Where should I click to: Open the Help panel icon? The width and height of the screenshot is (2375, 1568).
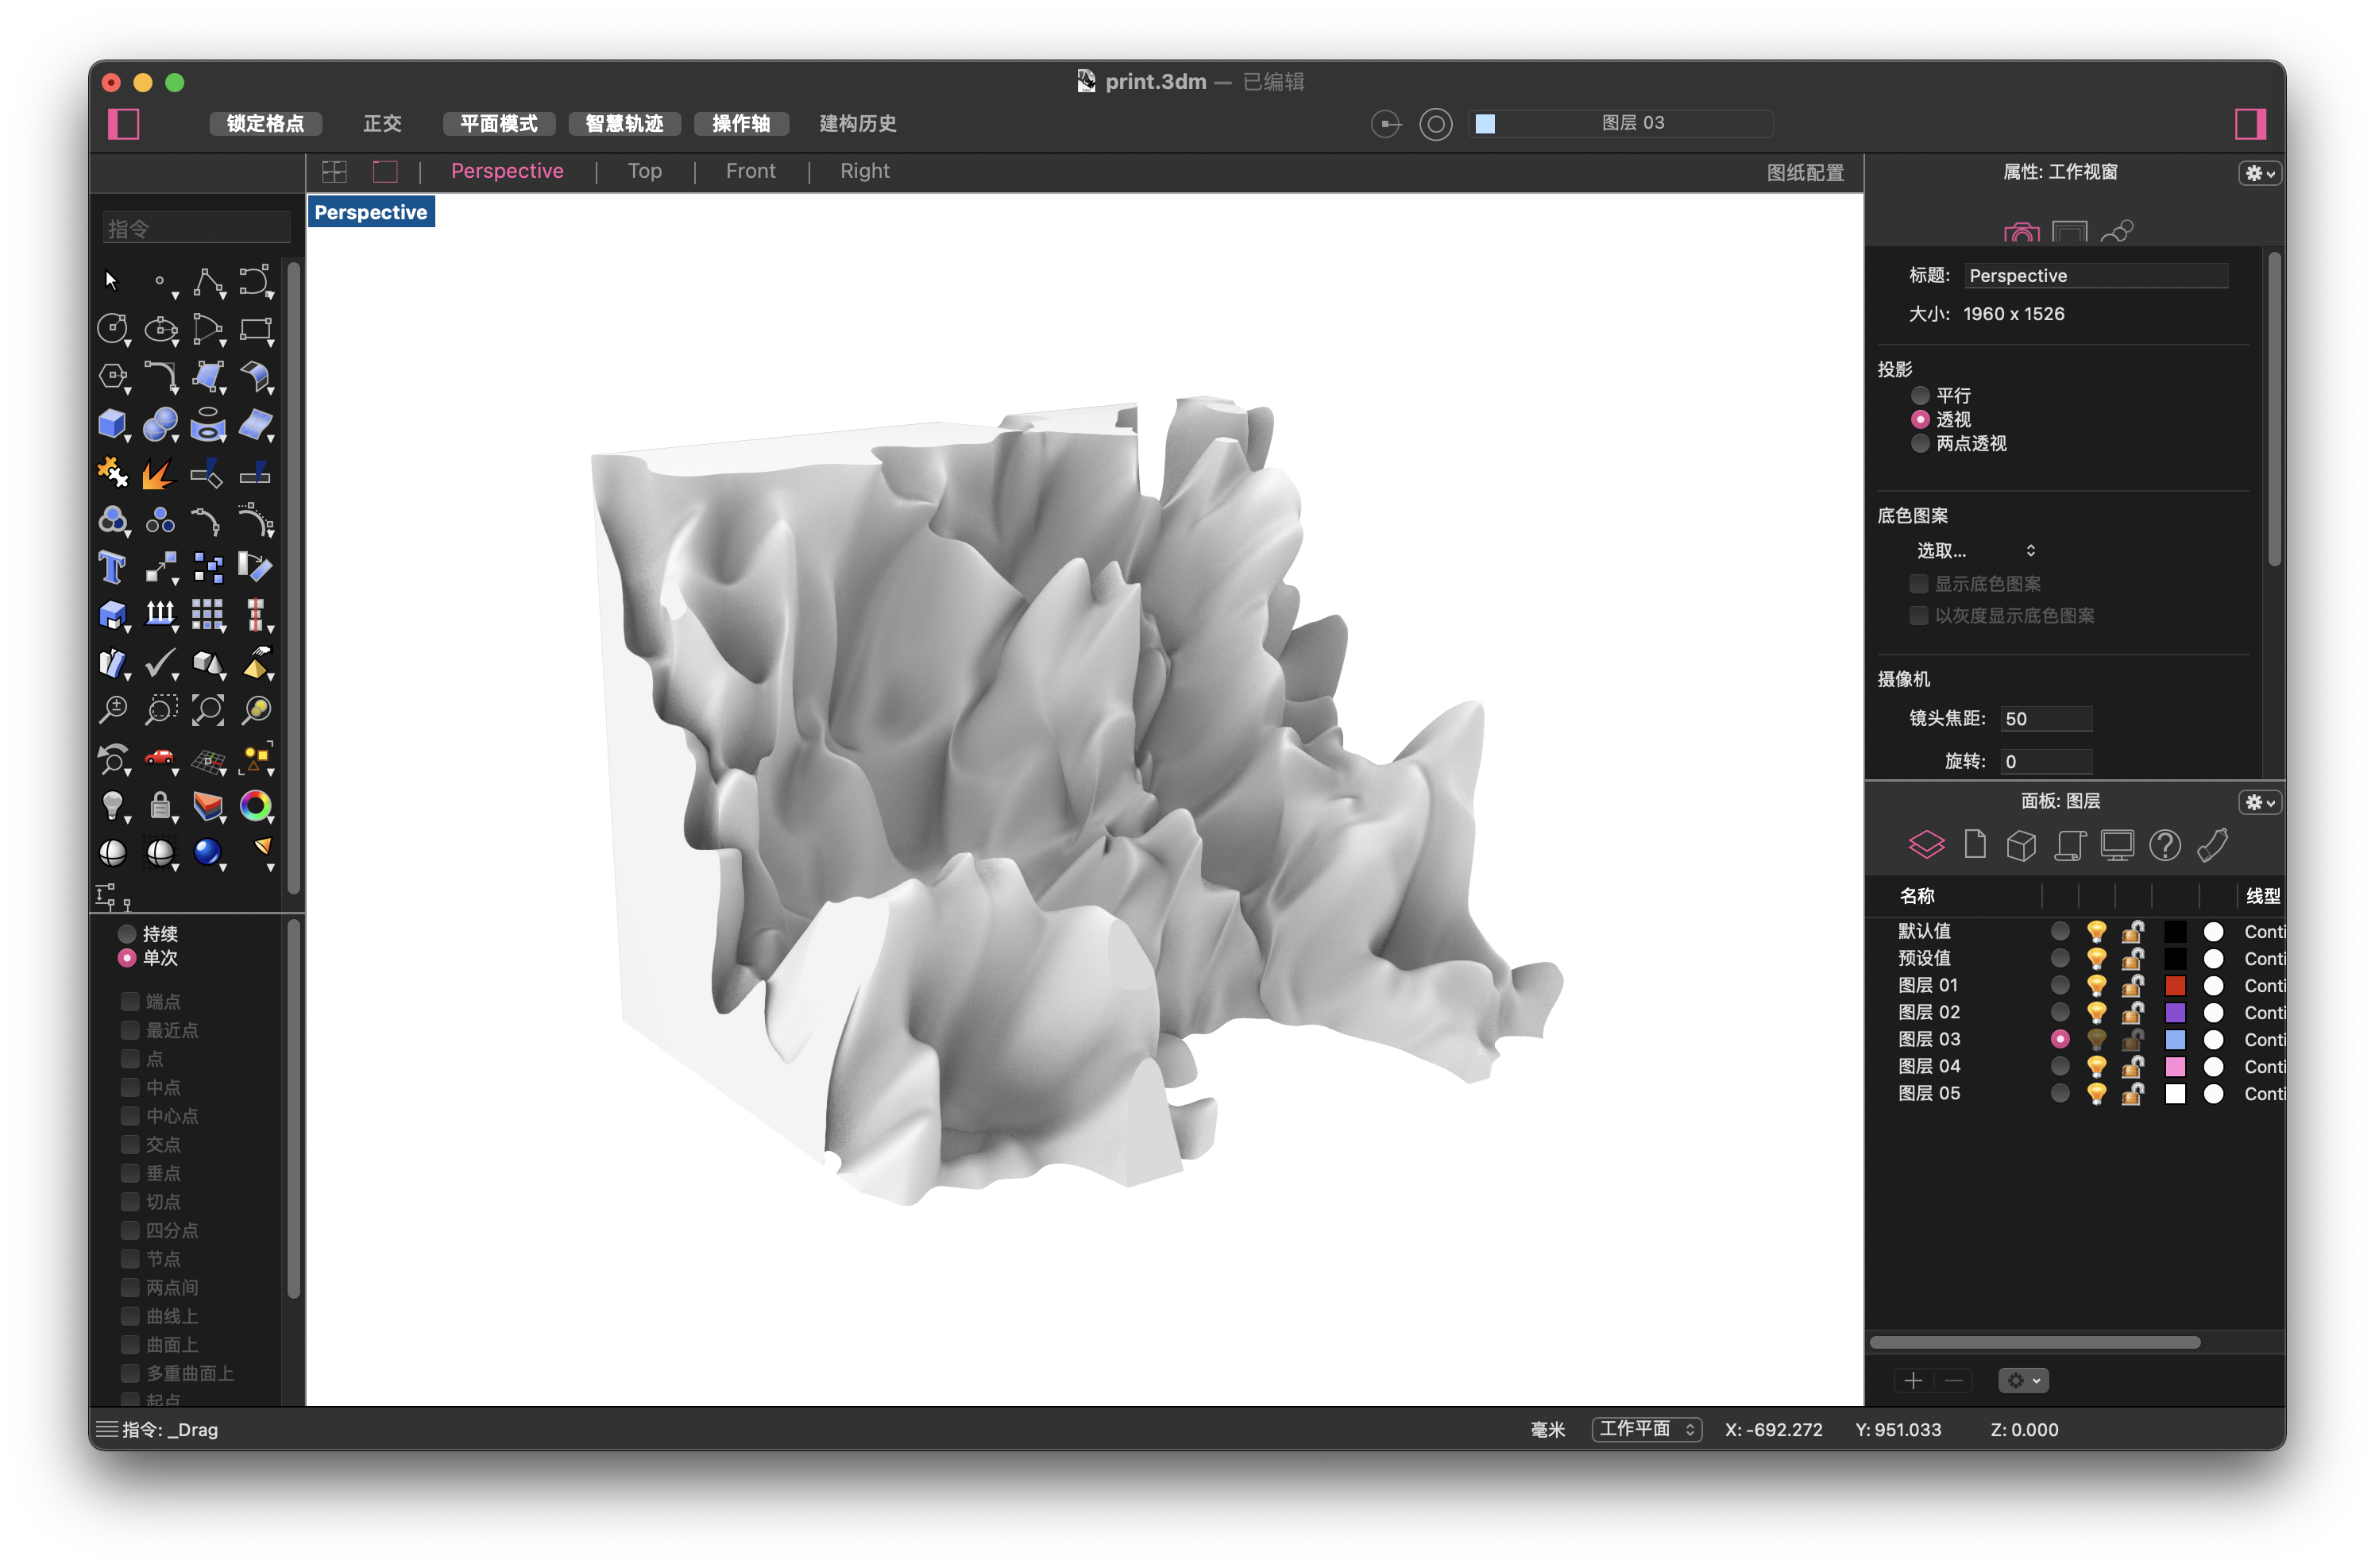[x=2164, y=845]
